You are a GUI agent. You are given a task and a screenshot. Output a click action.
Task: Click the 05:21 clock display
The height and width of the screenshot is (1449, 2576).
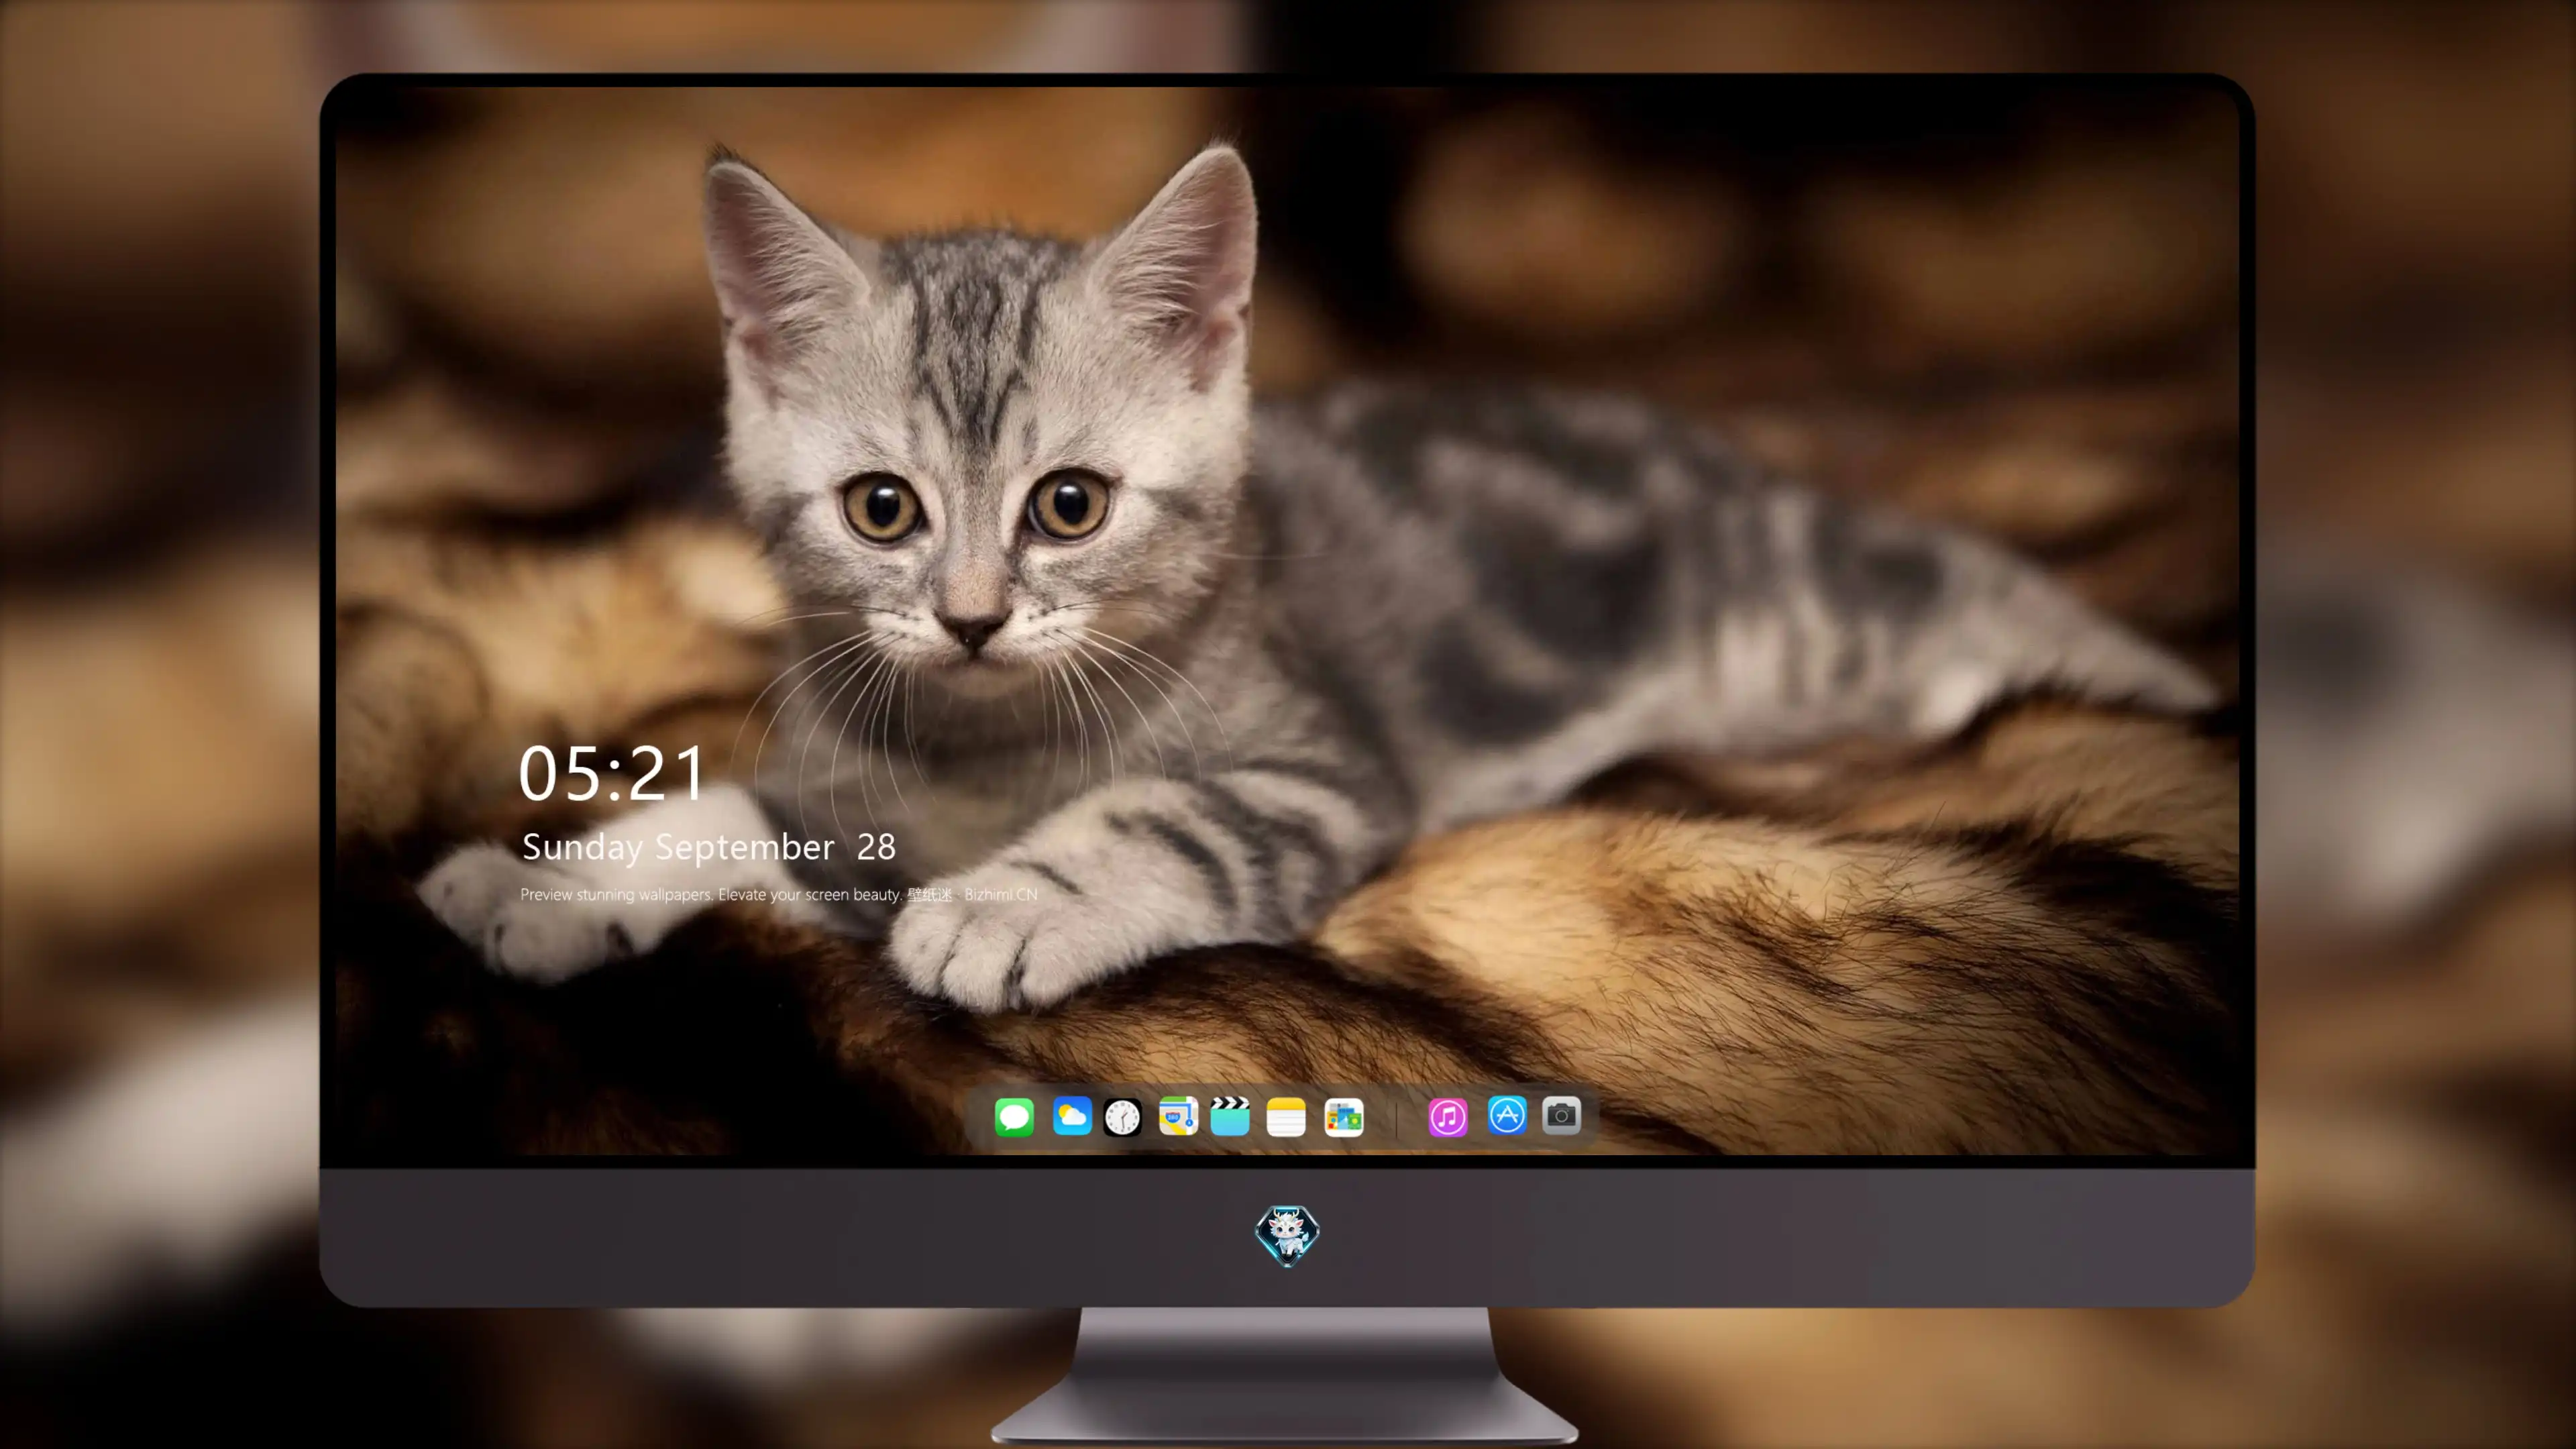pyautogui.click(x=612, y=774)
